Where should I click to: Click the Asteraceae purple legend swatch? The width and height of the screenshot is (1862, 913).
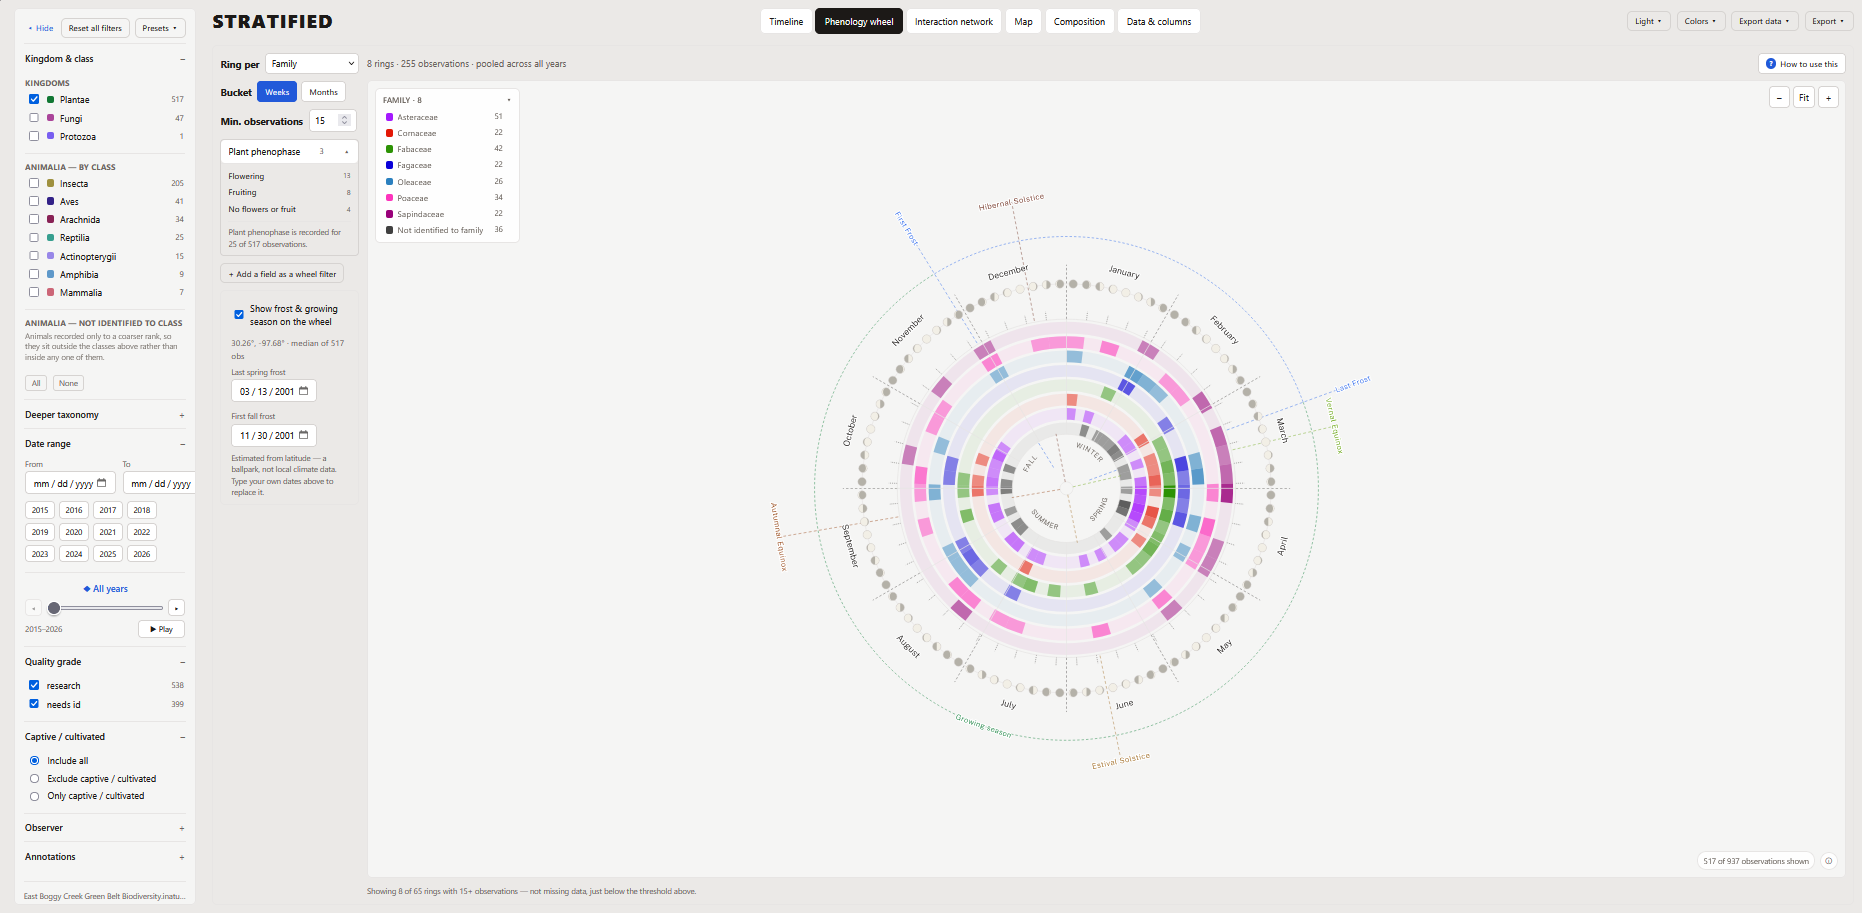pos(389,117)
